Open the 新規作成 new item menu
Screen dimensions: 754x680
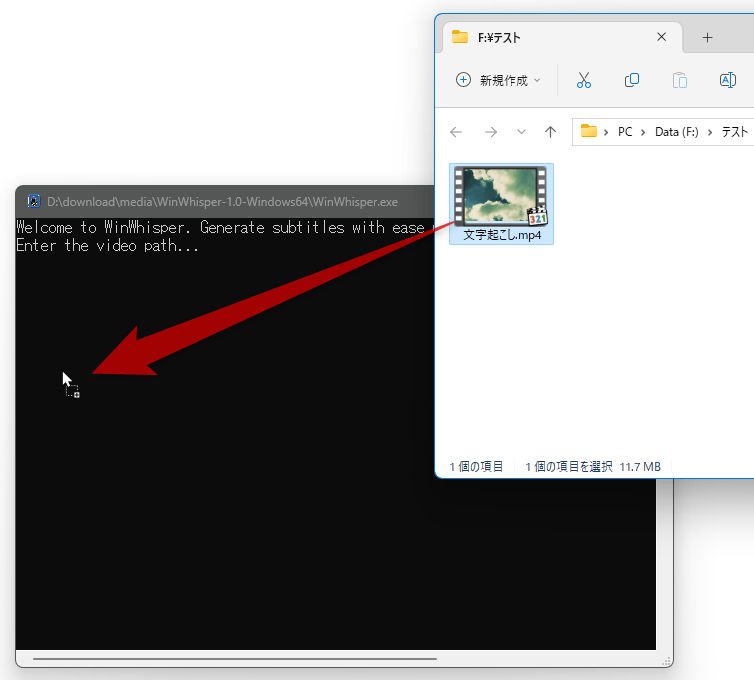[x=498, y=80]
